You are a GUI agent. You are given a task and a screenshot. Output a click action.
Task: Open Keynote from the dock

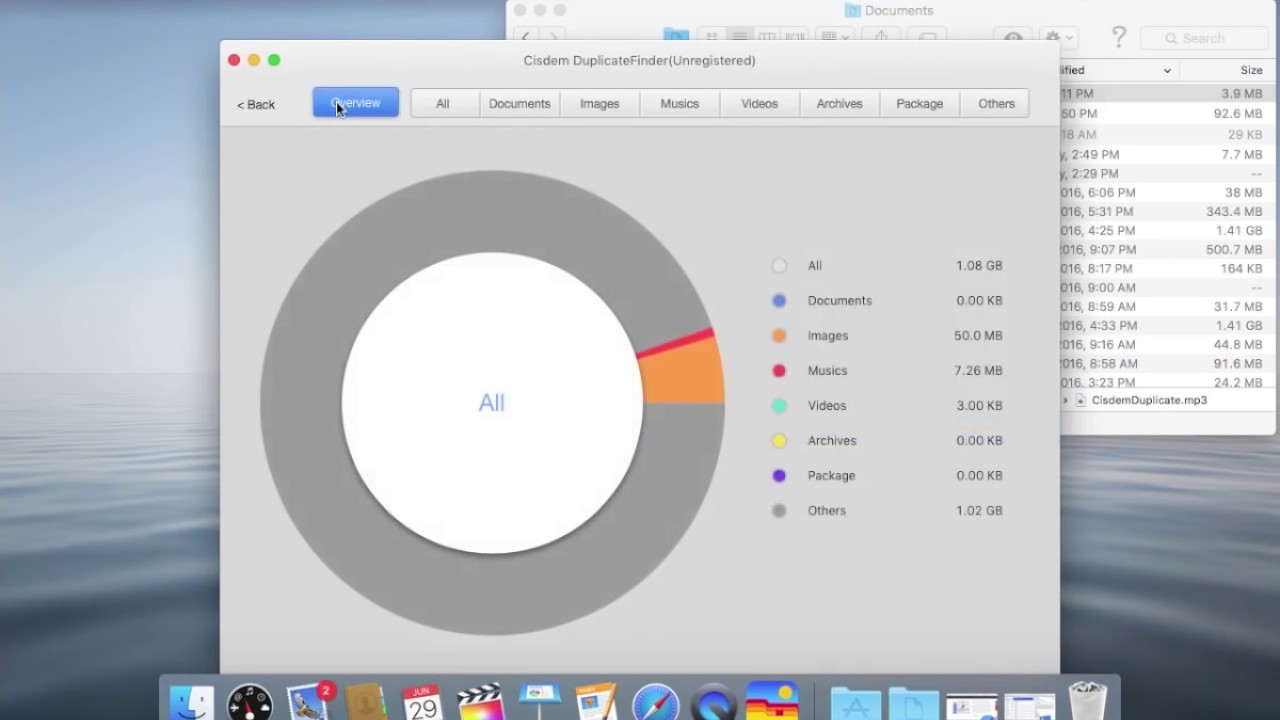pos(540,703)
